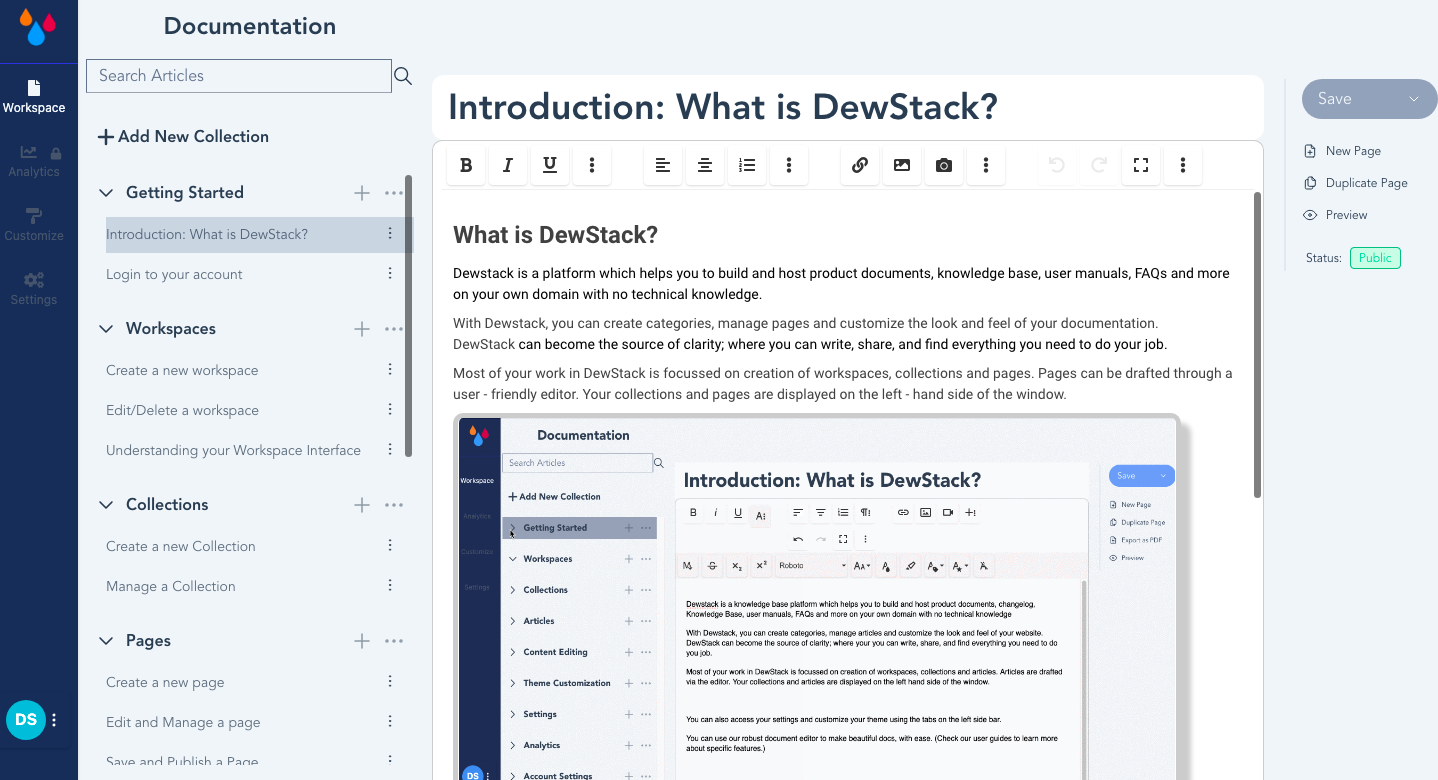The width and height of the screenshot is (1438, 780).
Task: Toggle Underline formatting in editor toolbar
Action: (x=550, y=166)
